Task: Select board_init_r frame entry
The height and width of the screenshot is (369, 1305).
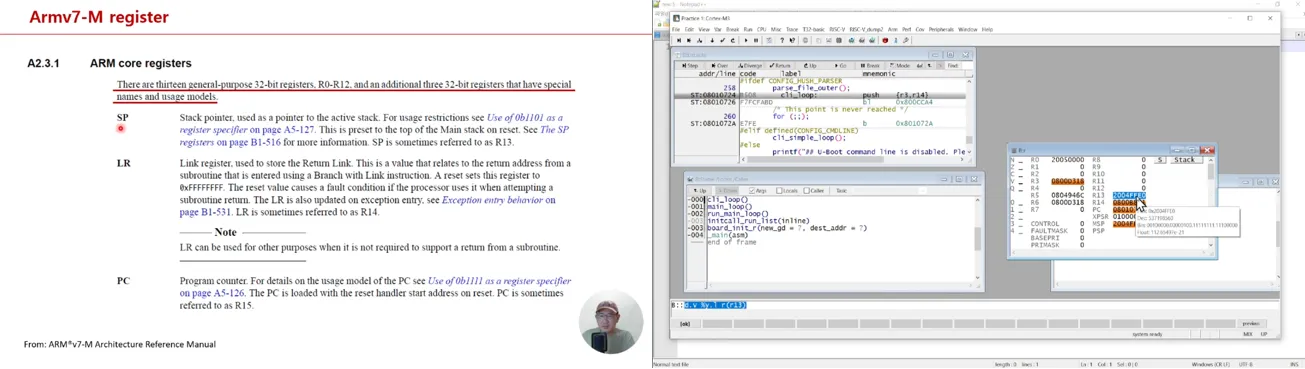Action: (x=787, y=228)
